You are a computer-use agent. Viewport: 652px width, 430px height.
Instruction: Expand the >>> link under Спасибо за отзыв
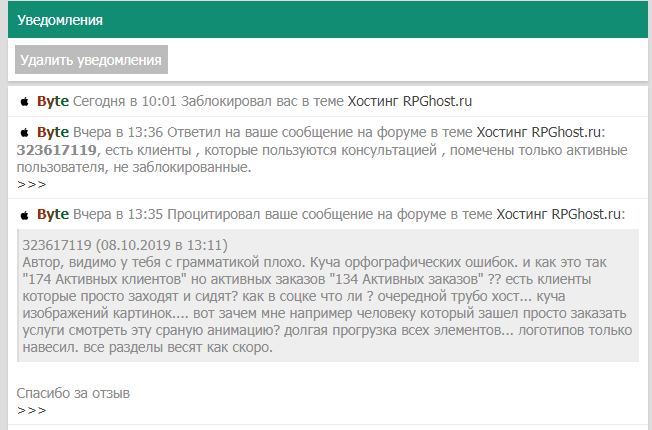[32, 410]
